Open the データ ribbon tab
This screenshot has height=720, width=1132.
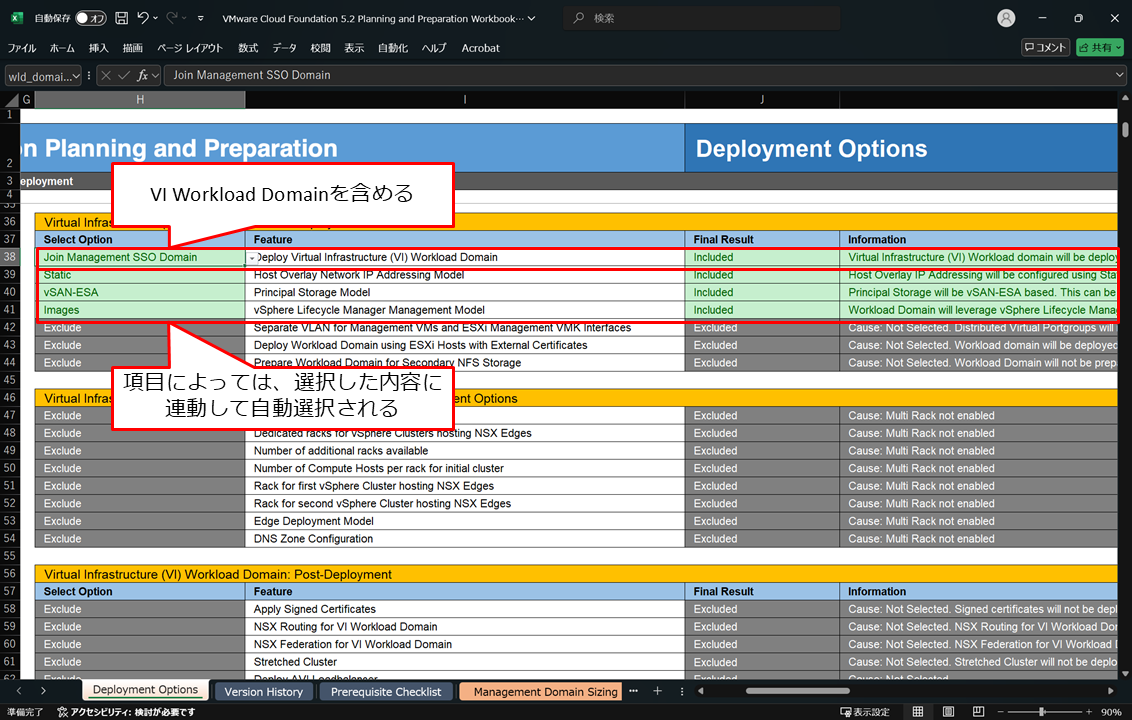284,48
